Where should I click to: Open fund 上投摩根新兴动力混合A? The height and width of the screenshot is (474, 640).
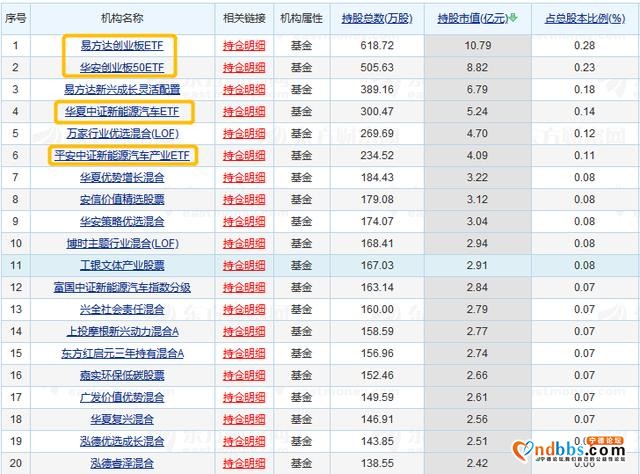122,332
